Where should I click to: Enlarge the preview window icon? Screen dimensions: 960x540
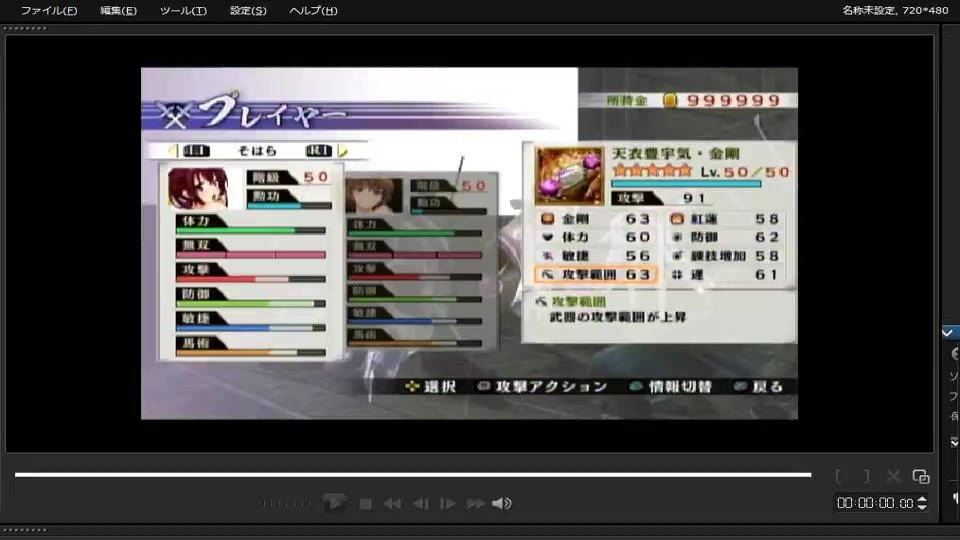coord(921,476)
